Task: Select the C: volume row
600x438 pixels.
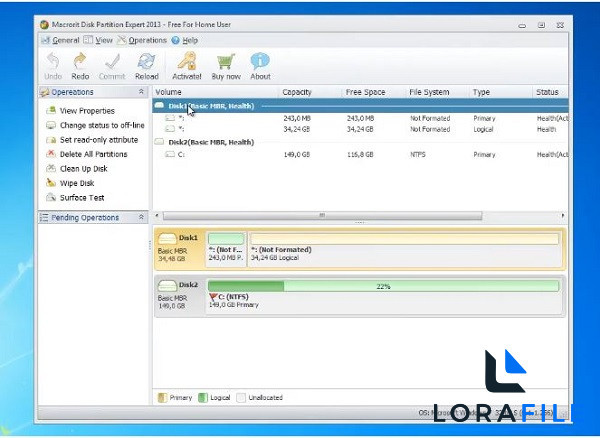Action: click(x=360, y=155)
